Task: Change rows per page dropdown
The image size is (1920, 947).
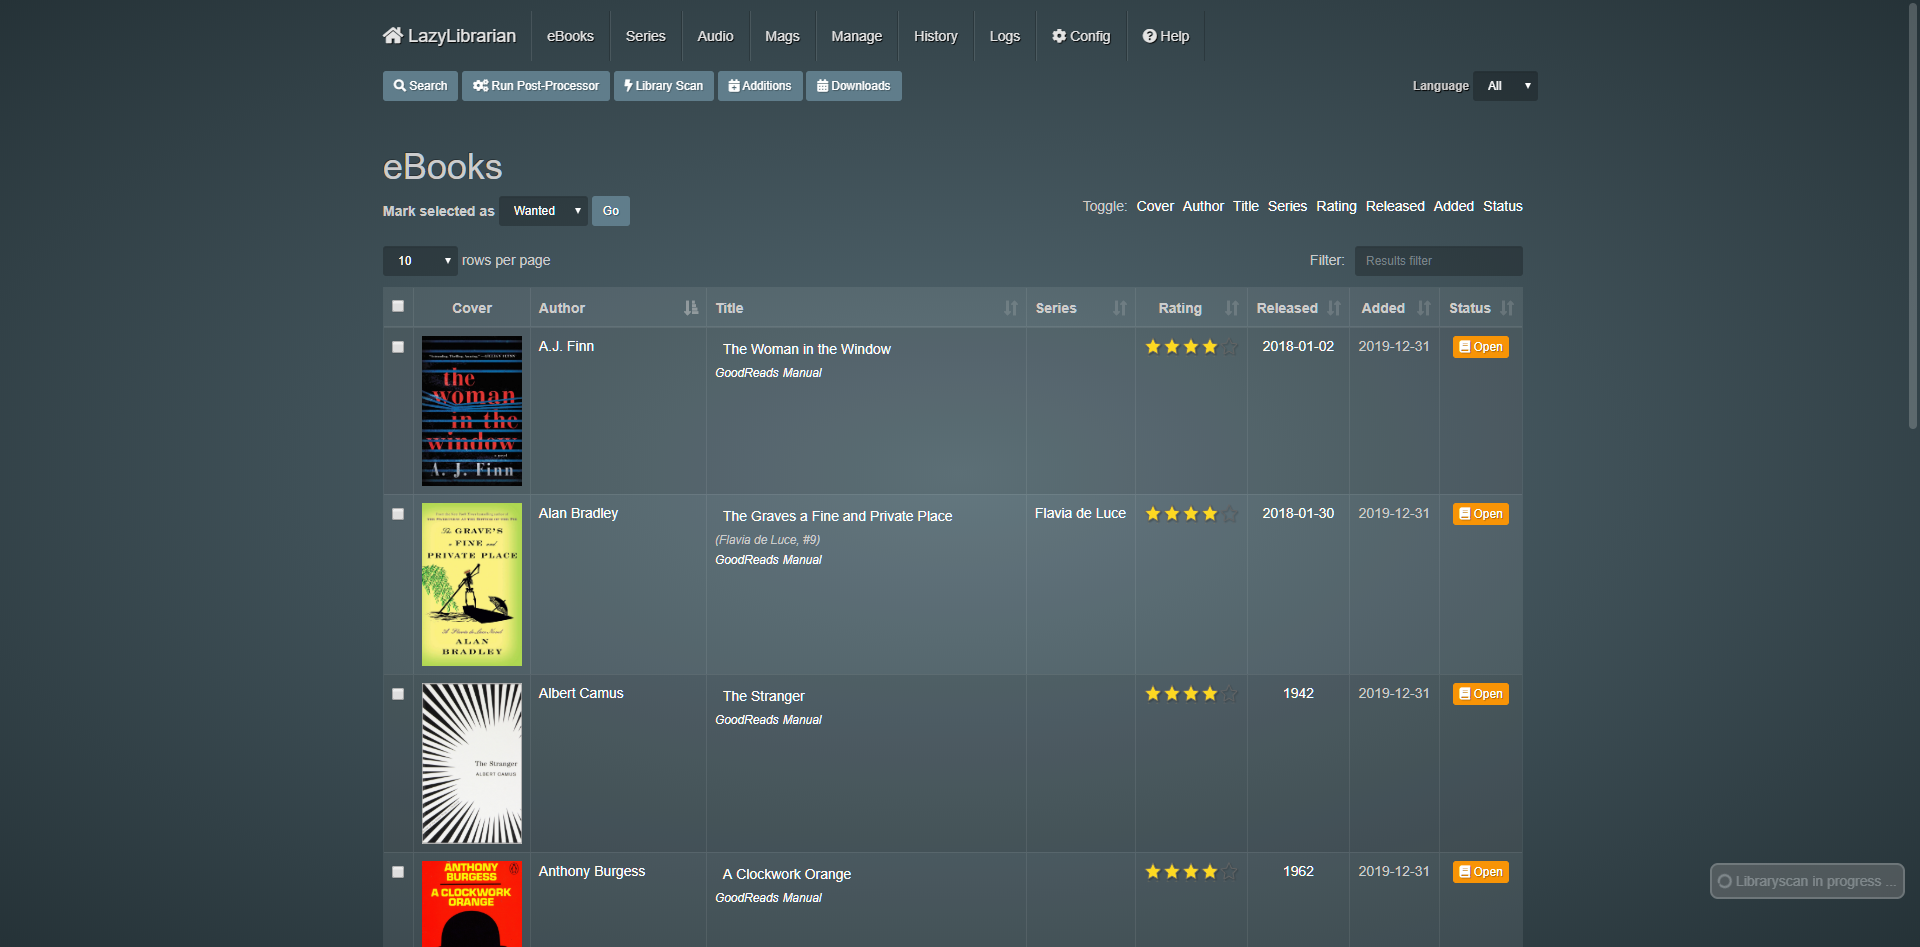Action: click(x=420, y=261)
